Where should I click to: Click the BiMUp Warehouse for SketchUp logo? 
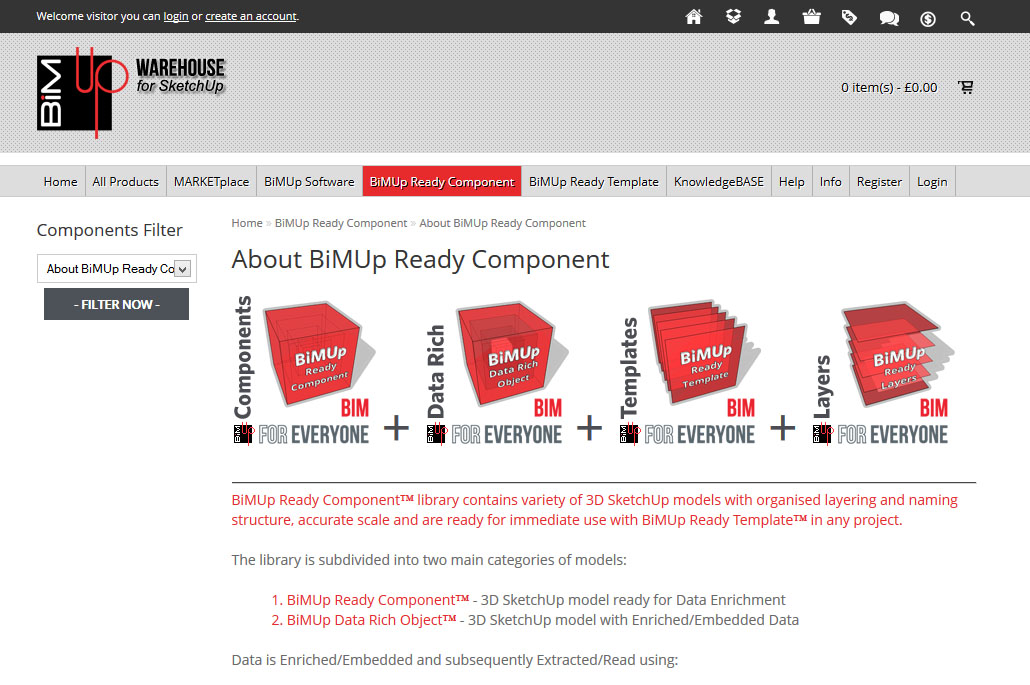(131, 93)
